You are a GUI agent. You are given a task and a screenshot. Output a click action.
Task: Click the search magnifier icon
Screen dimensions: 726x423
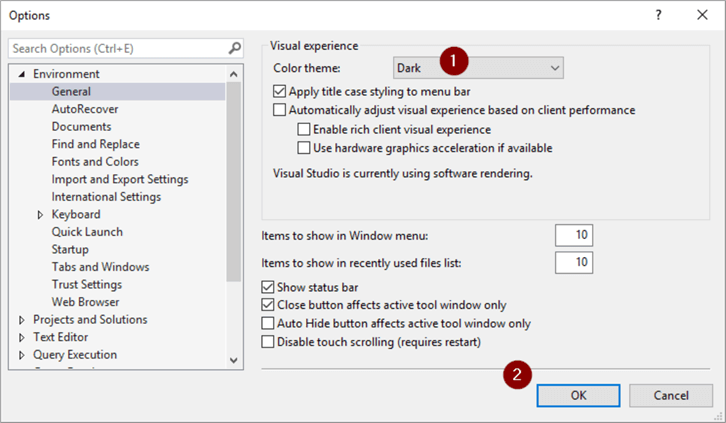(x=234, y=48)
